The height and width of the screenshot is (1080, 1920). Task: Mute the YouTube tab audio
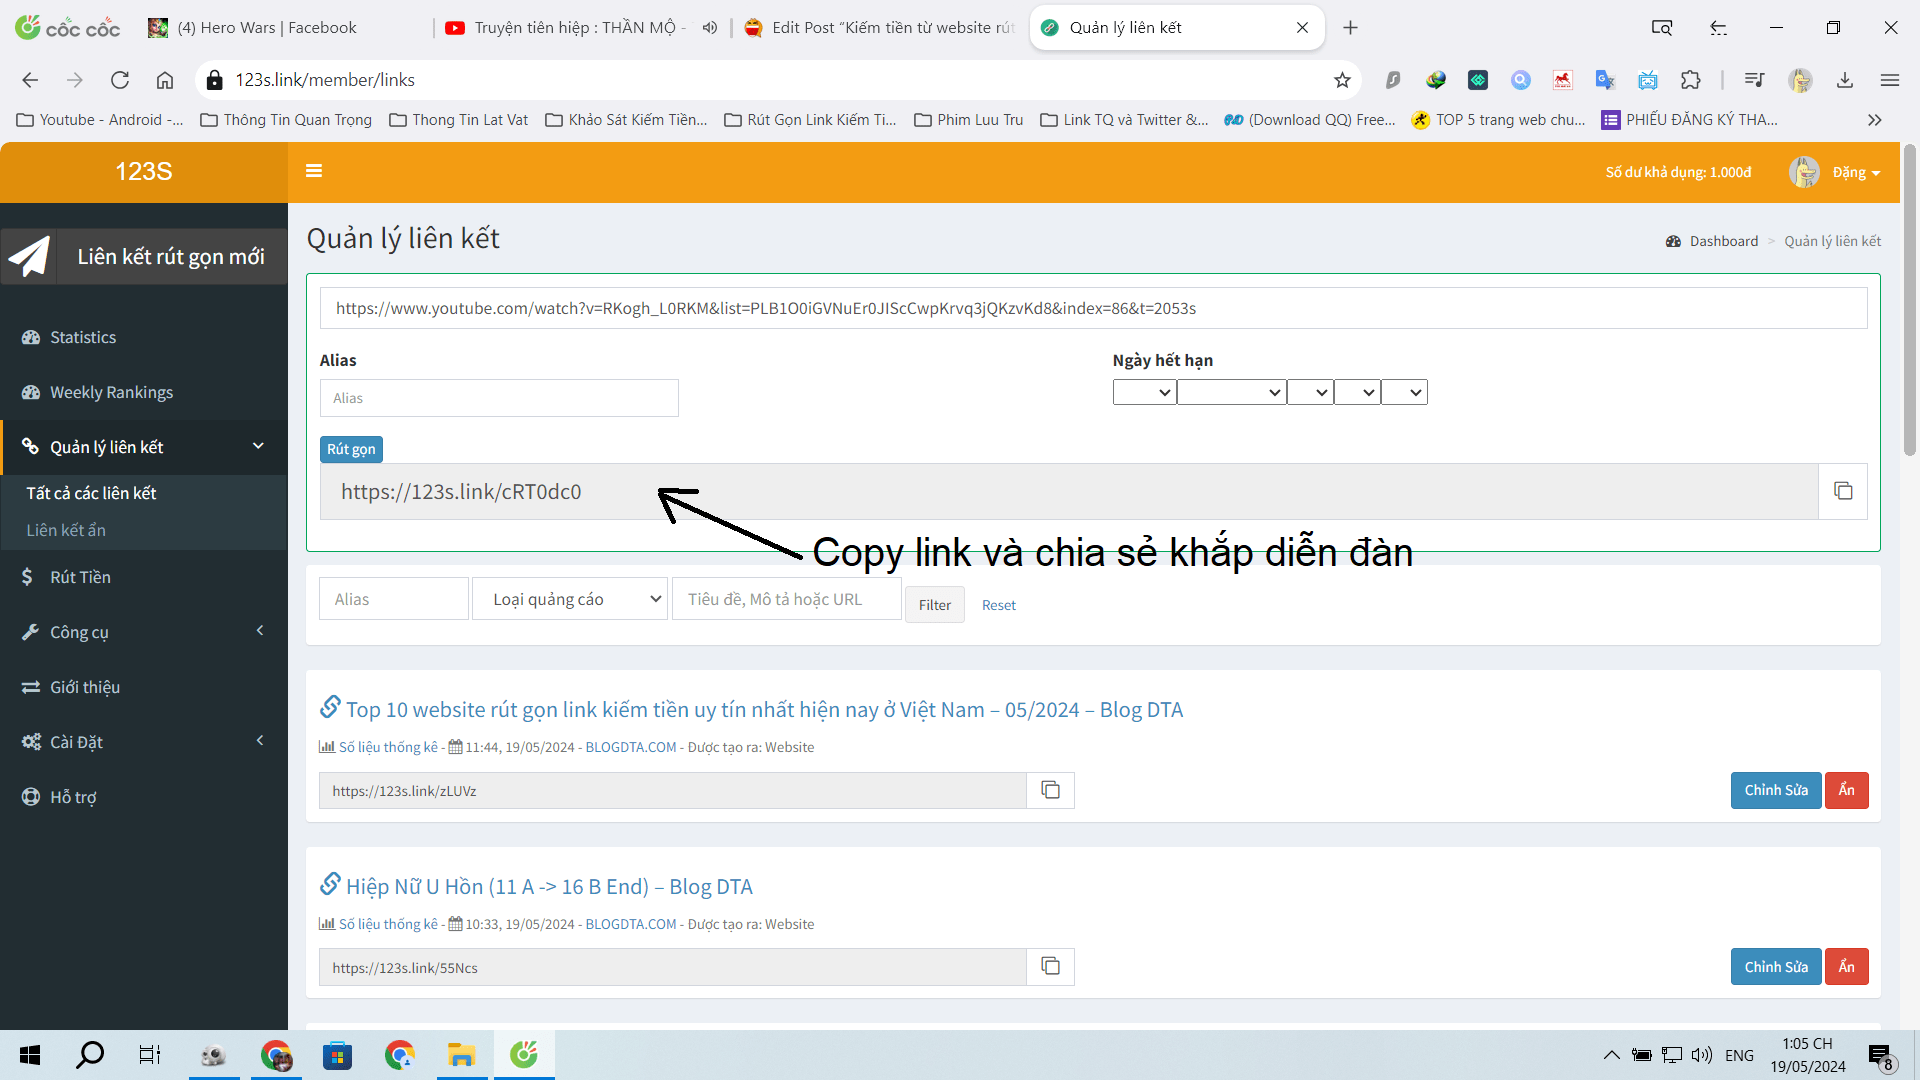(710, 28)
